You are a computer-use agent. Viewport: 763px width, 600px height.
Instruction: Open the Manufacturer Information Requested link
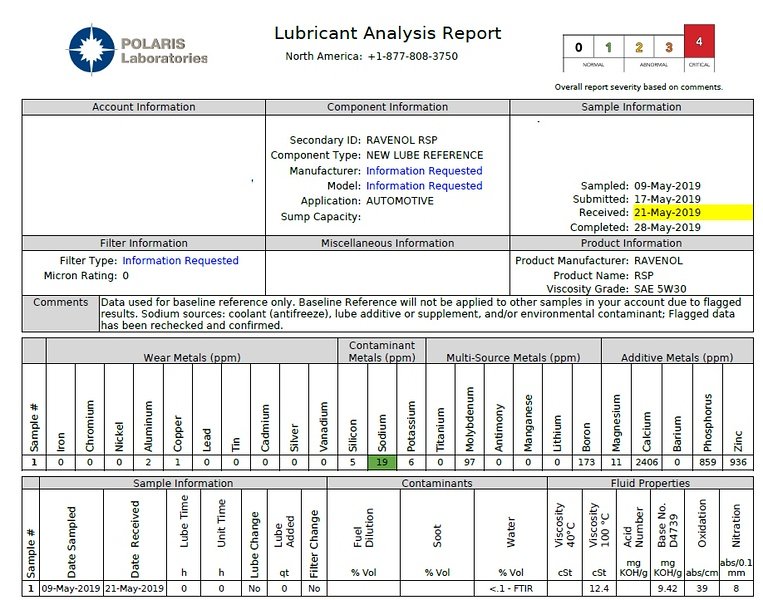point(424,171)
